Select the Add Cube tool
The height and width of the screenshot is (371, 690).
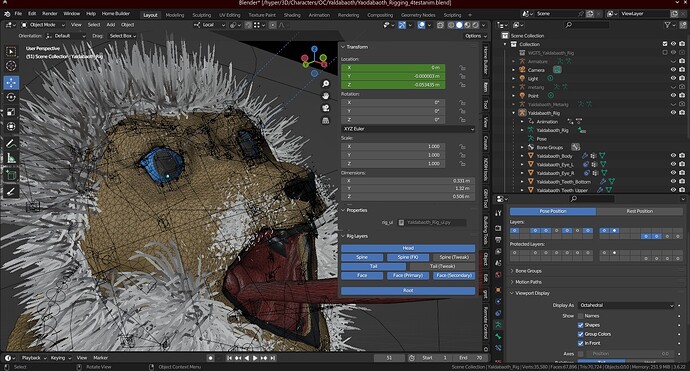coord(11,175)
